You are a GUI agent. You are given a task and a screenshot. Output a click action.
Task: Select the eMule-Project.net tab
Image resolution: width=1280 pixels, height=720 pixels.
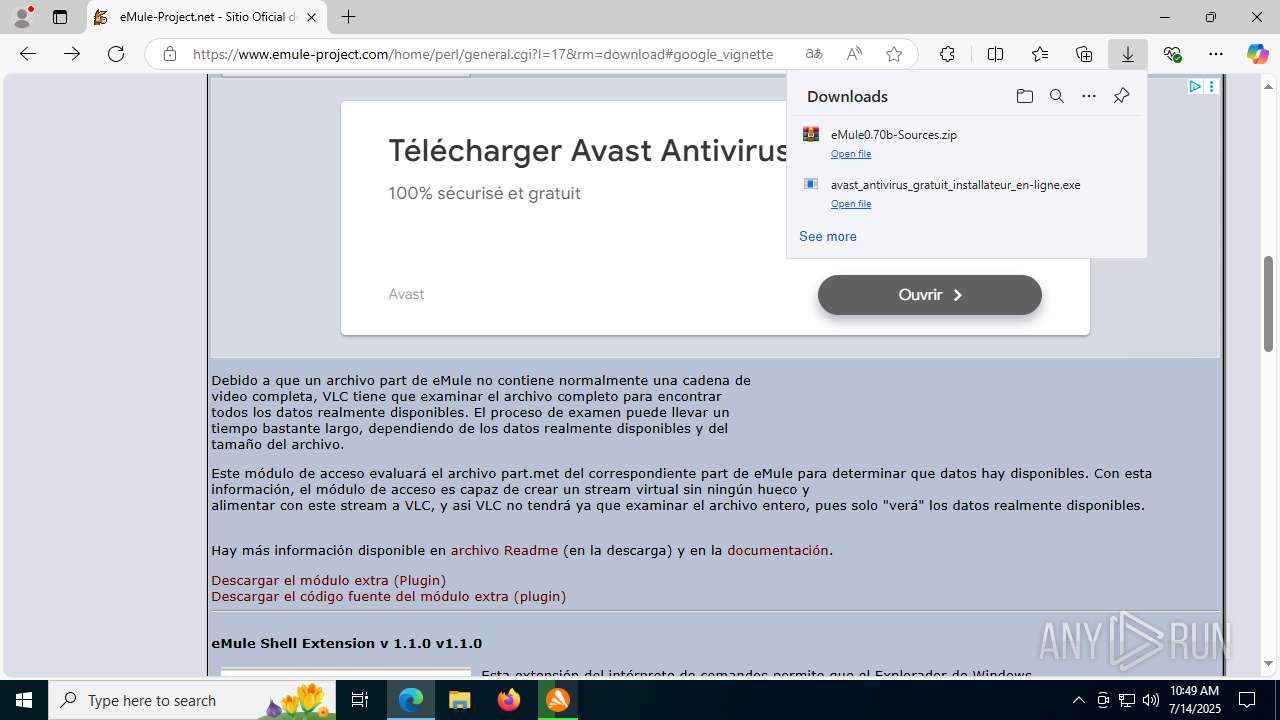tap(207, 17)
